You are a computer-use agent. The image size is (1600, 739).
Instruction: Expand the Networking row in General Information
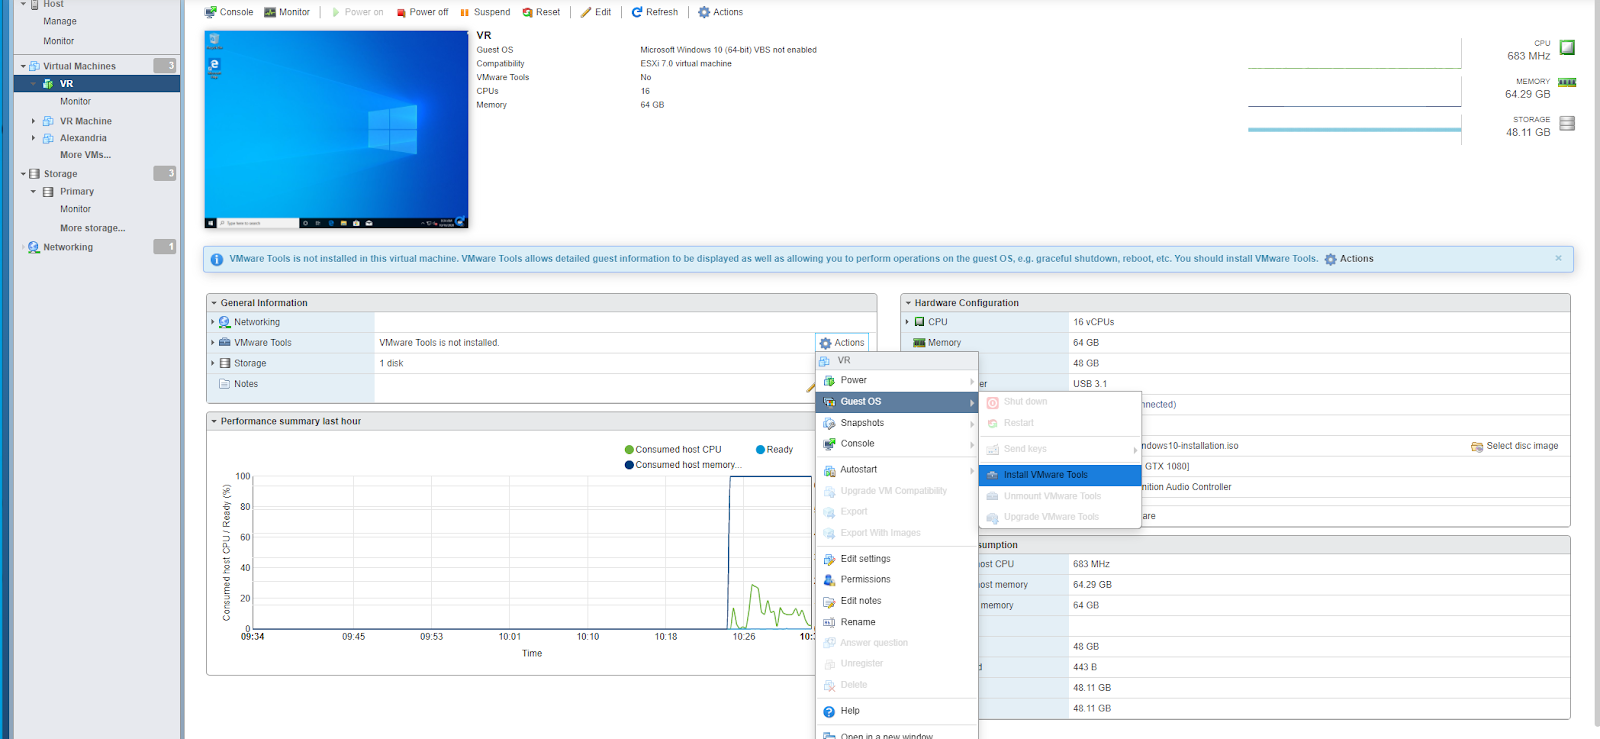point(213,322)
